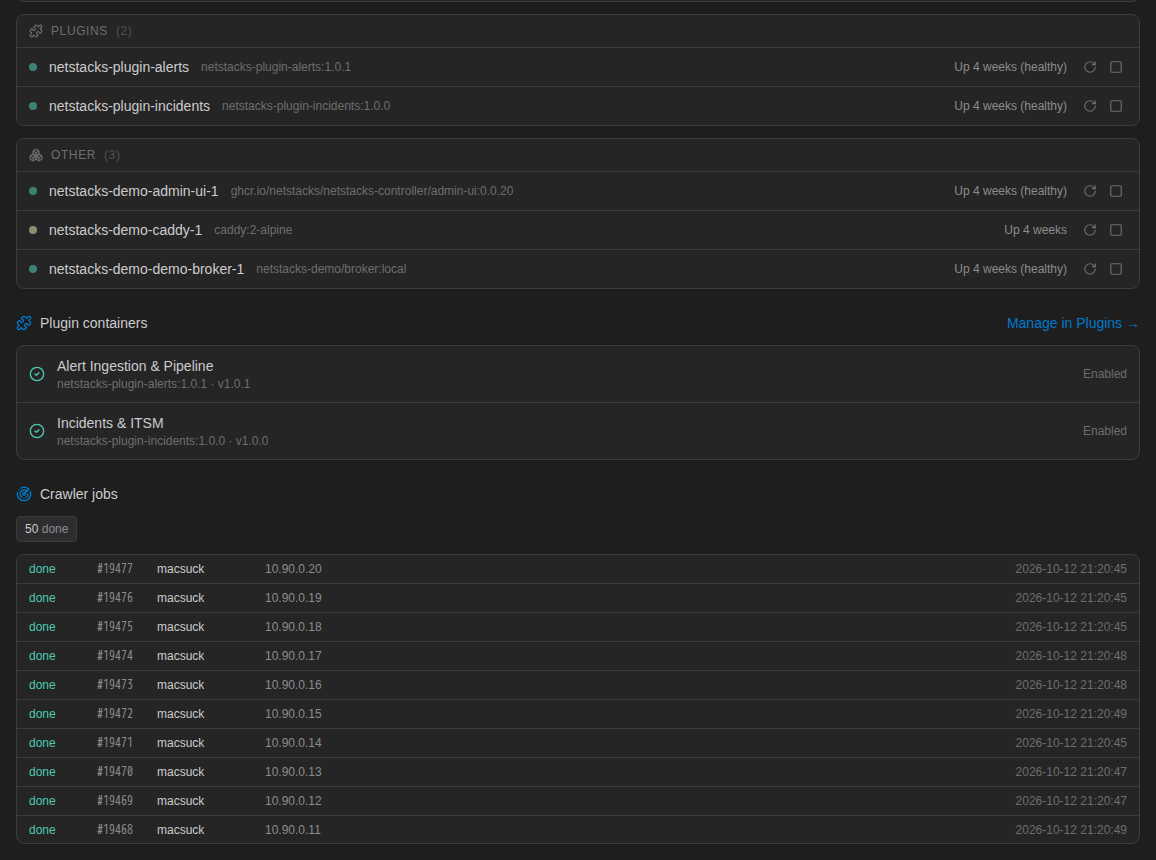Restart the netstacks-demo-demo-broker-1 container
This screenshot has width=1156, height=860.
coord(1090,269)
